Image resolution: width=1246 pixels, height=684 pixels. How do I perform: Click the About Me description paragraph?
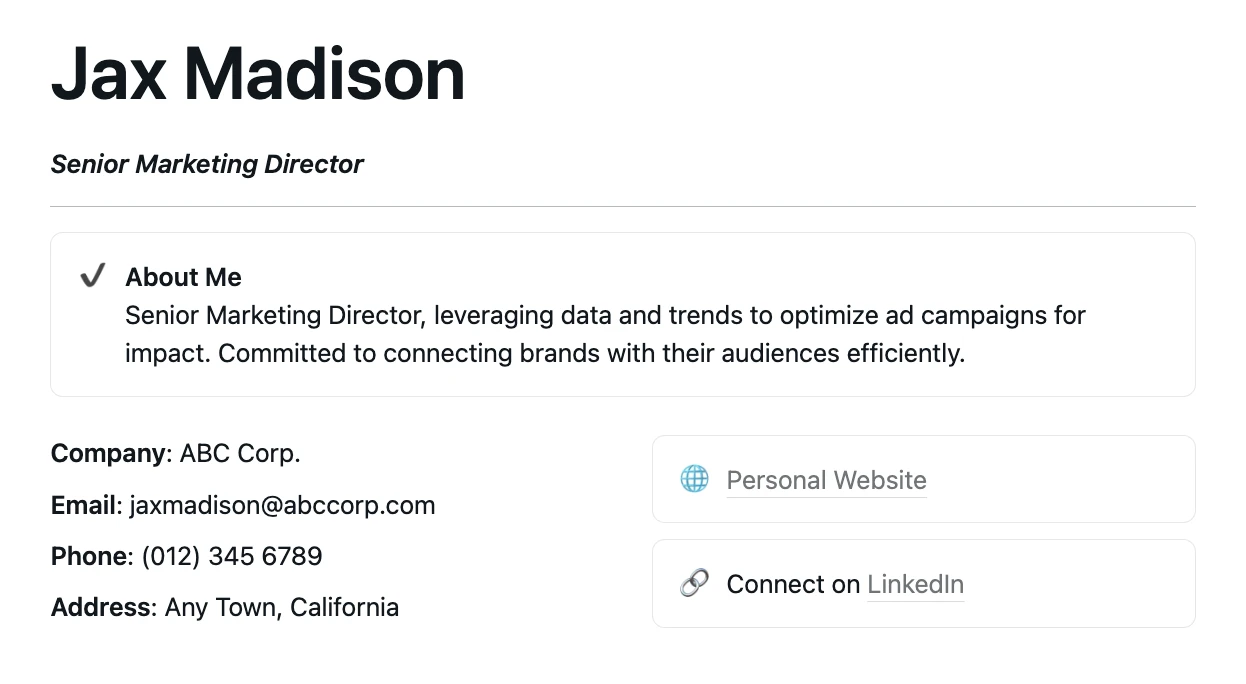[x=605, y=334]
